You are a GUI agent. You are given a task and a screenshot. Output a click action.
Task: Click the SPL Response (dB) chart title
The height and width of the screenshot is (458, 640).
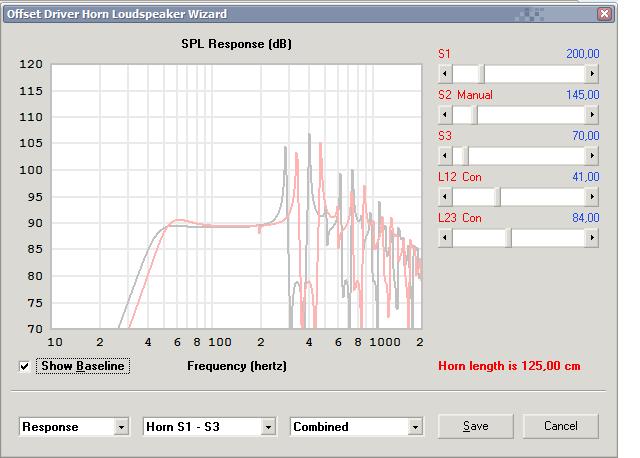(236, 44)
